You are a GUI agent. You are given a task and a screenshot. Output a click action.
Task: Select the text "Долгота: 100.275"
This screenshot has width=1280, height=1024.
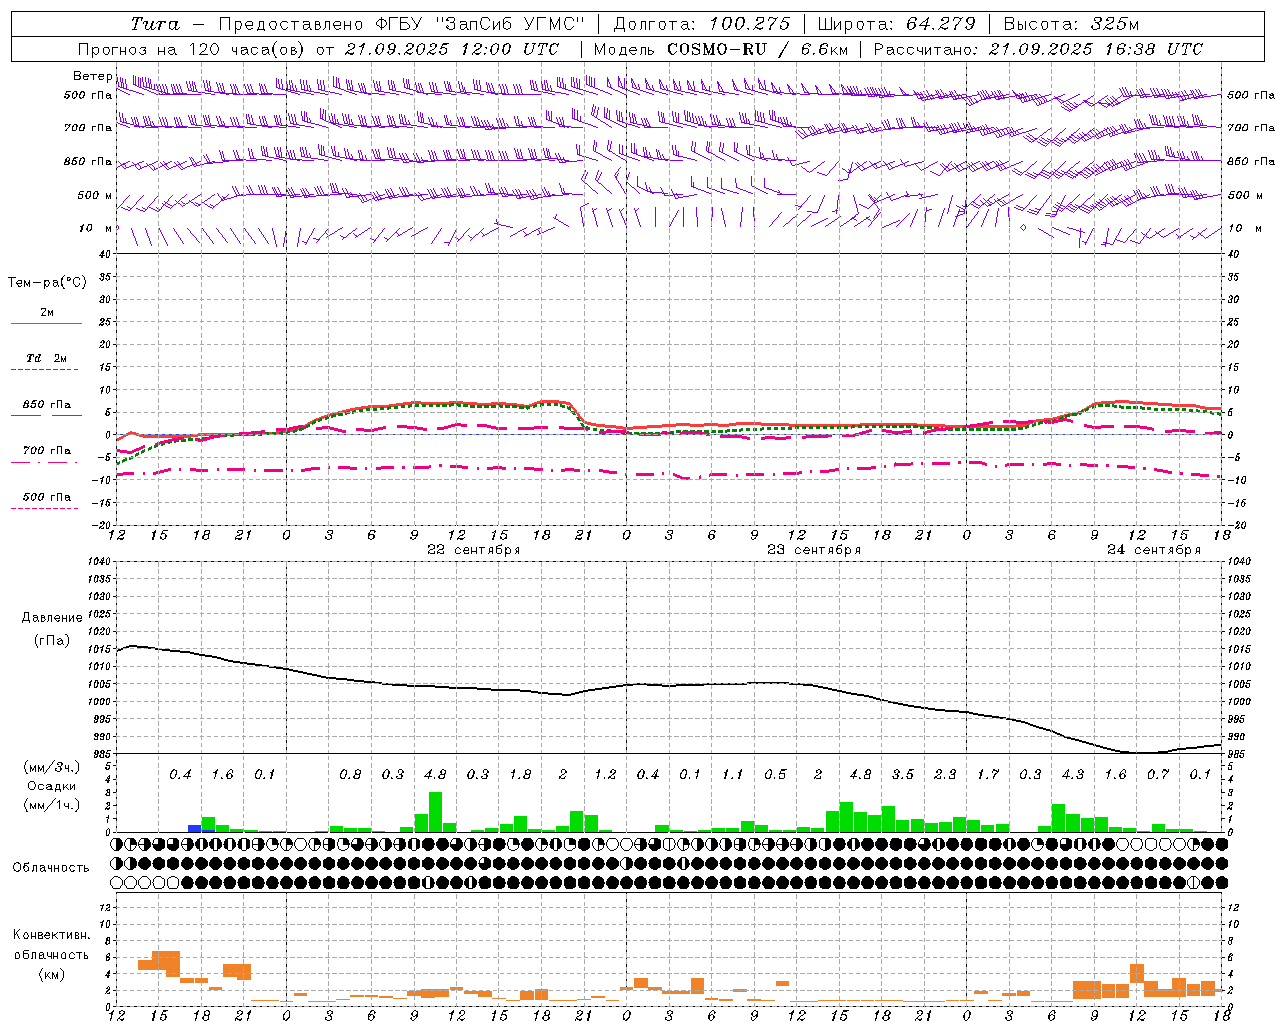click(701, 24)
